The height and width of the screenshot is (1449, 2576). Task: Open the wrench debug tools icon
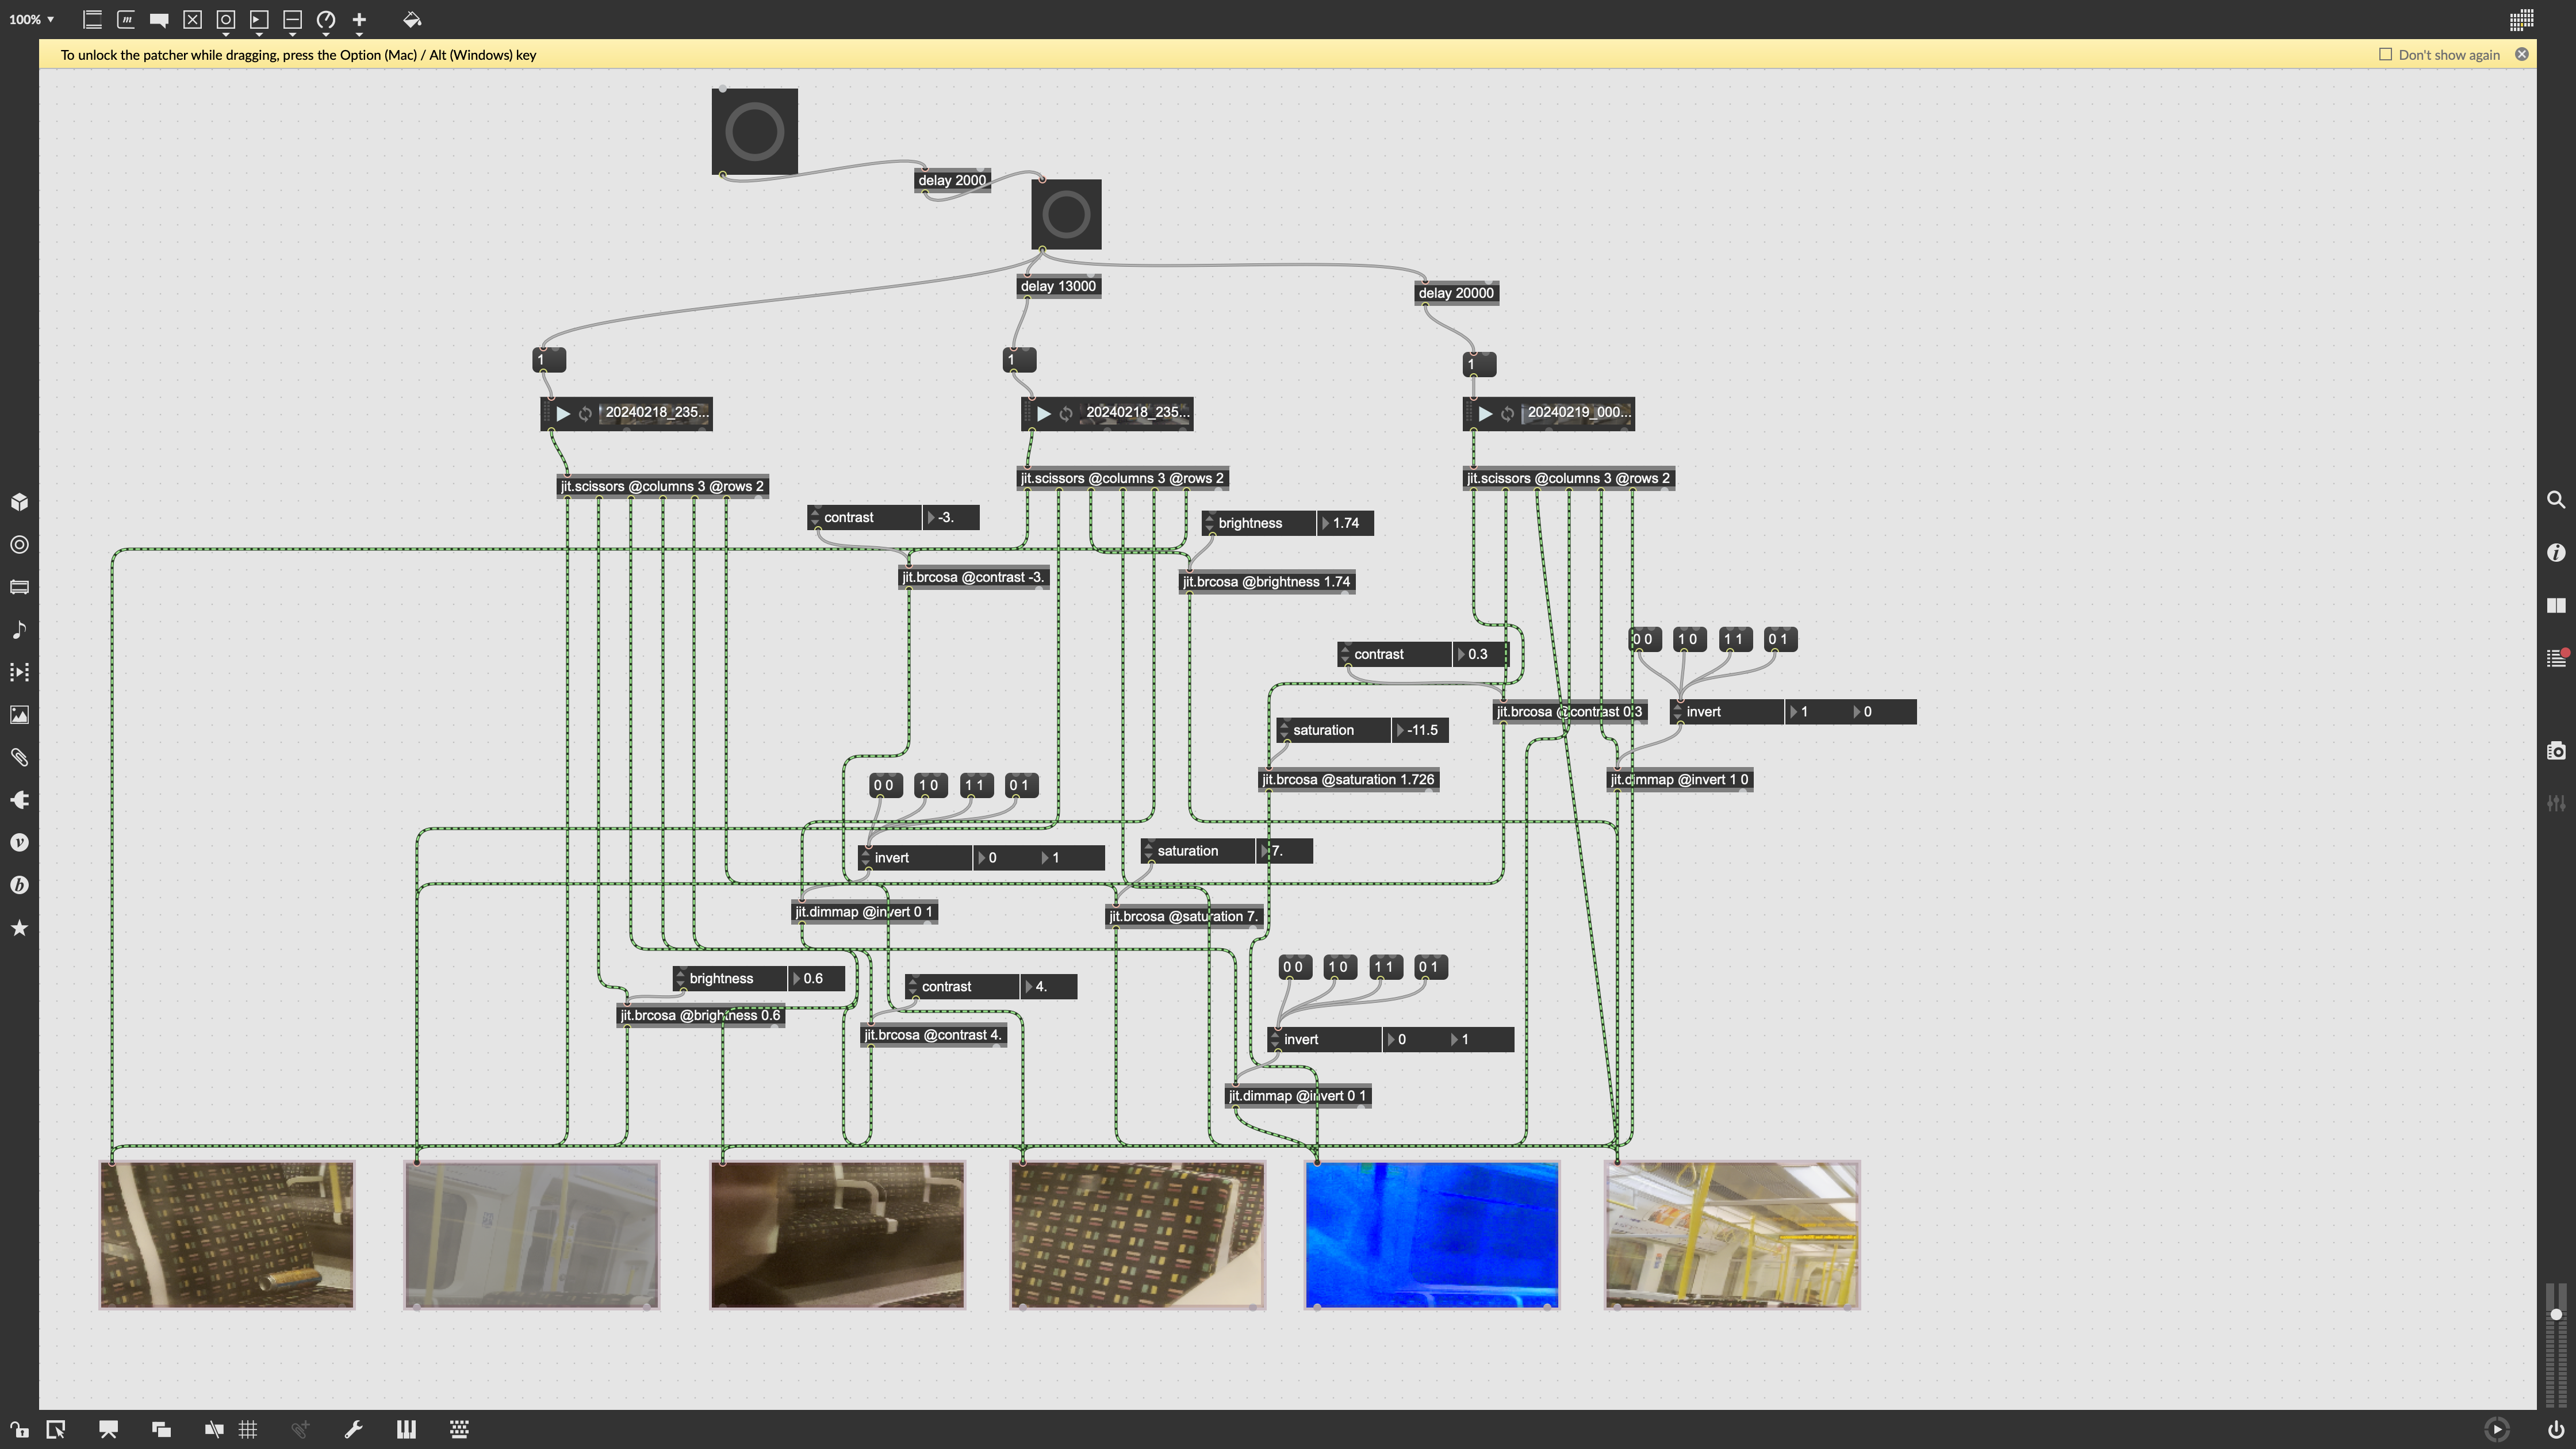coord(353,1429)
